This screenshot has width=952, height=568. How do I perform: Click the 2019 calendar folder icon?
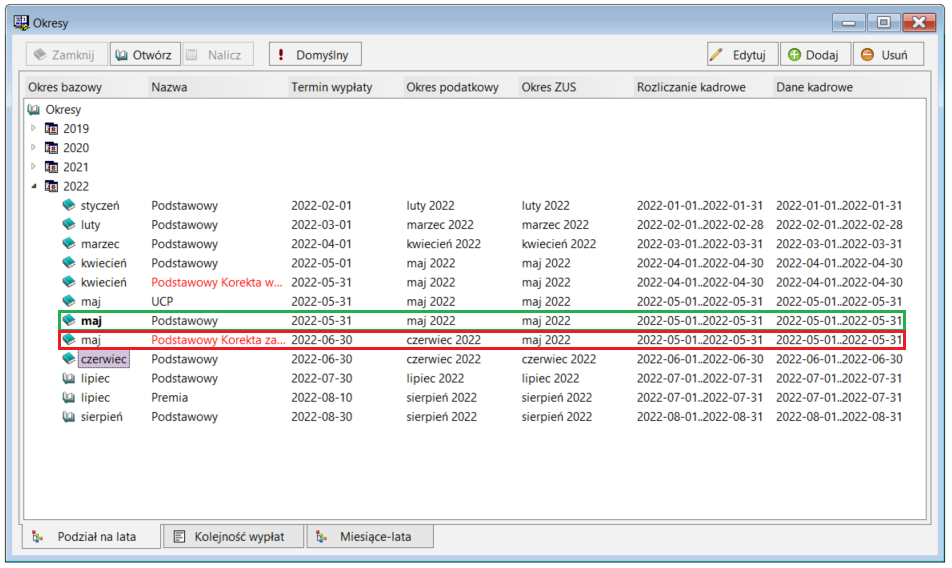(x=52, y=129)
